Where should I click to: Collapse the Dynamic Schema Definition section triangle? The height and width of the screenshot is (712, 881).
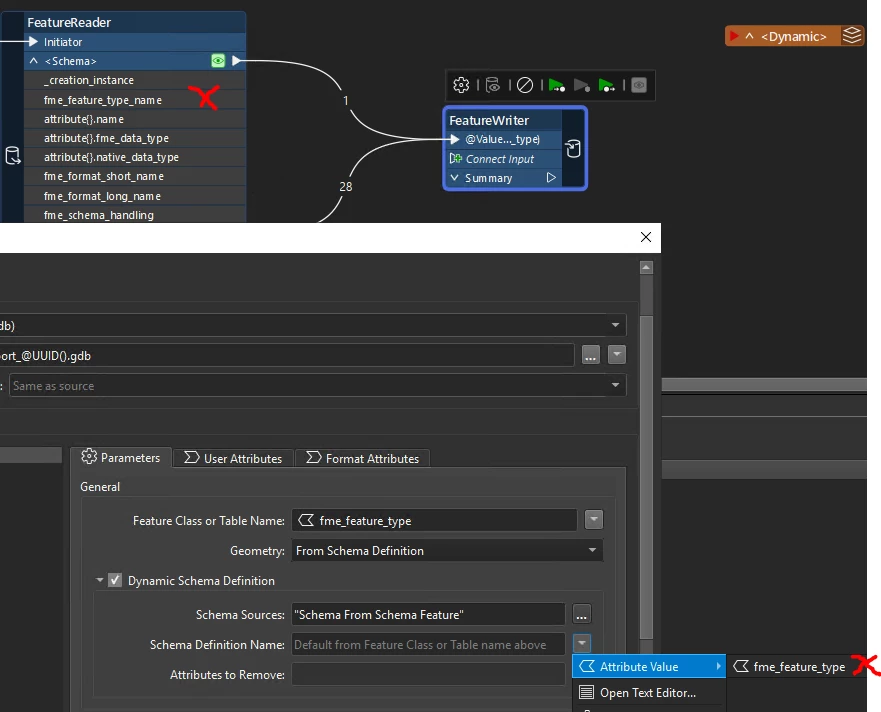pyautogui.click(x=99, y=580)
